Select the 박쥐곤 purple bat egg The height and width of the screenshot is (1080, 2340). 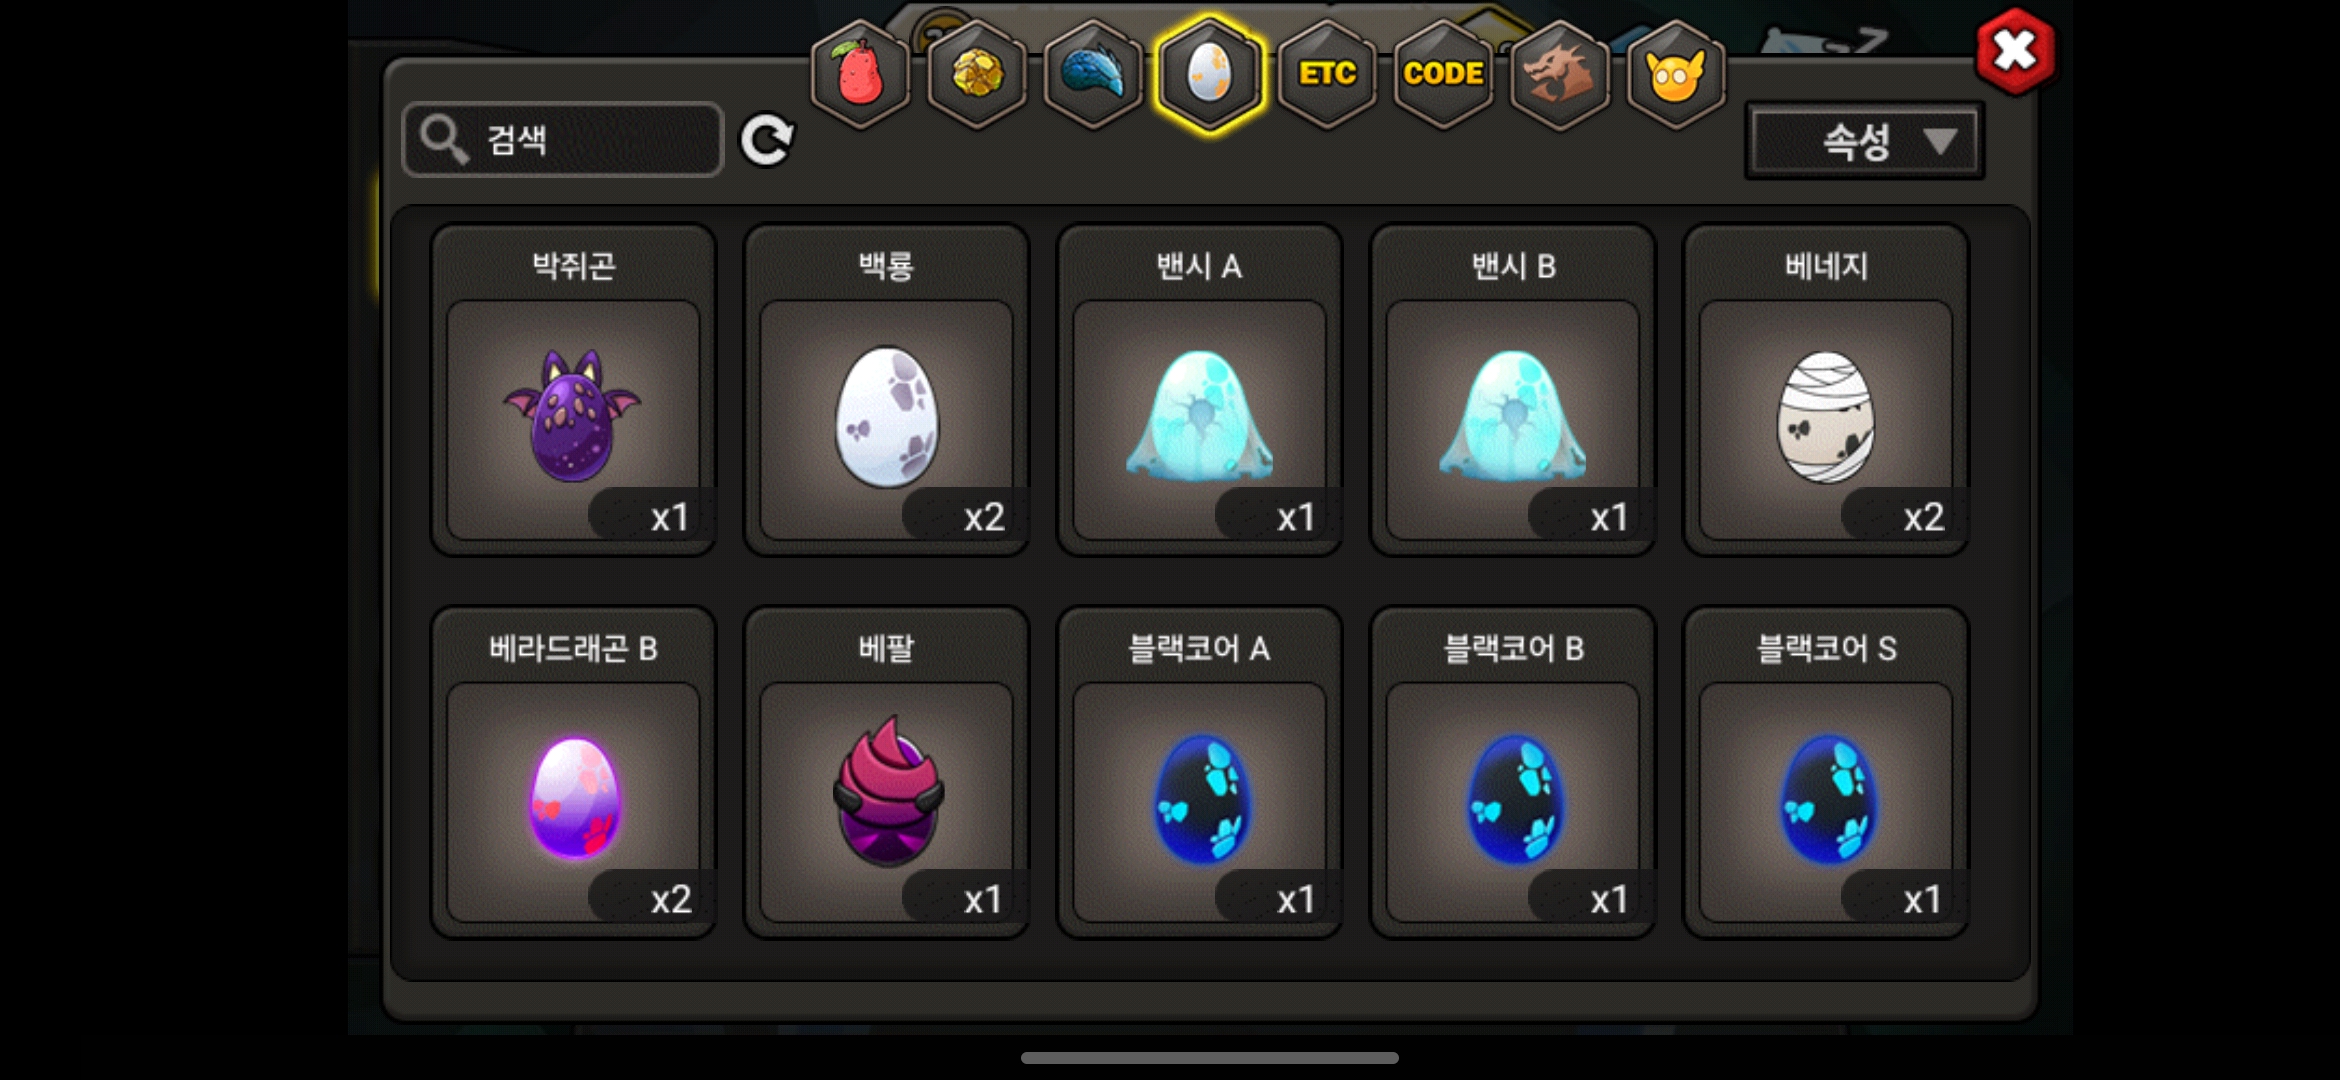click(573, 389)
